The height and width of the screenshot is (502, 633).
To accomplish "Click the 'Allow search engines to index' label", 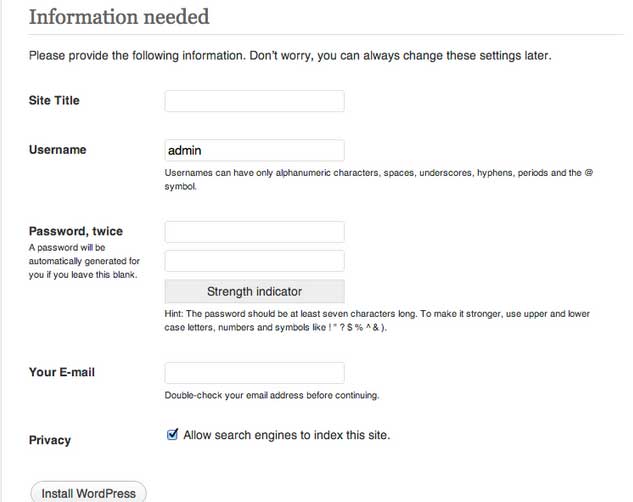I will pos(286,435).
